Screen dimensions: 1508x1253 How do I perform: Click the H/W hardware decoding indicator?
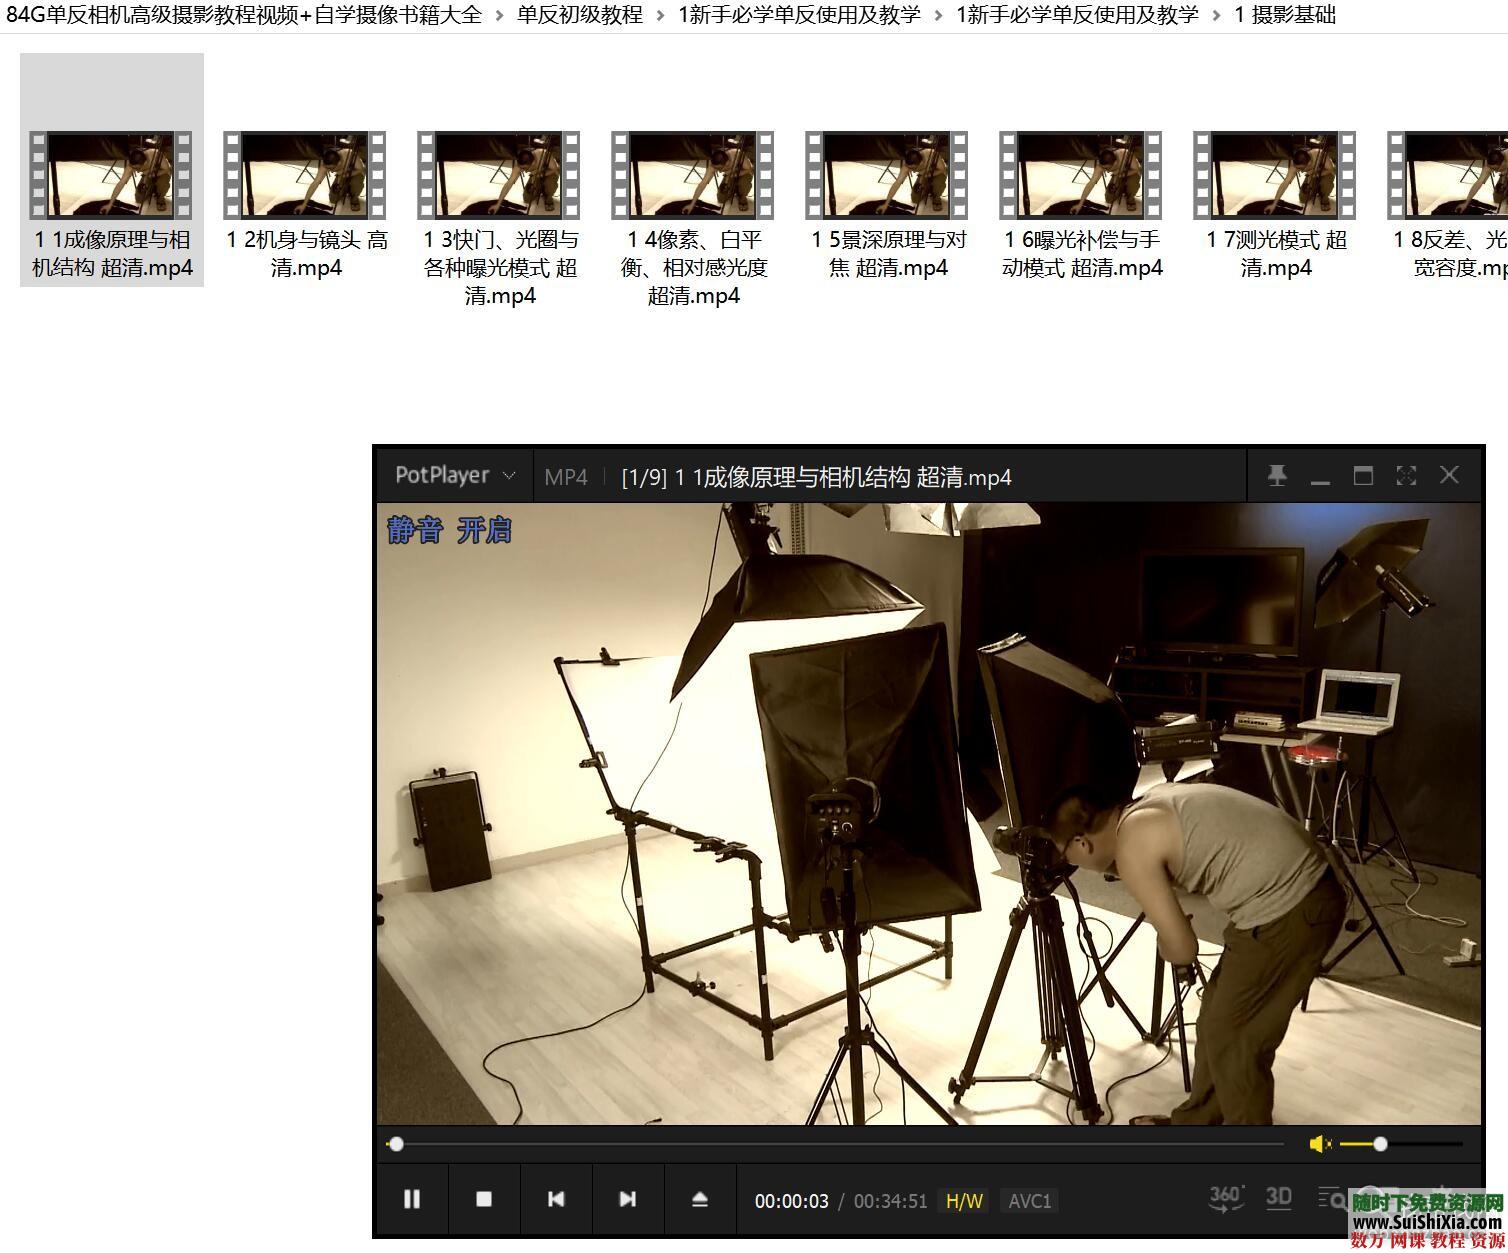coord(964,1201)
